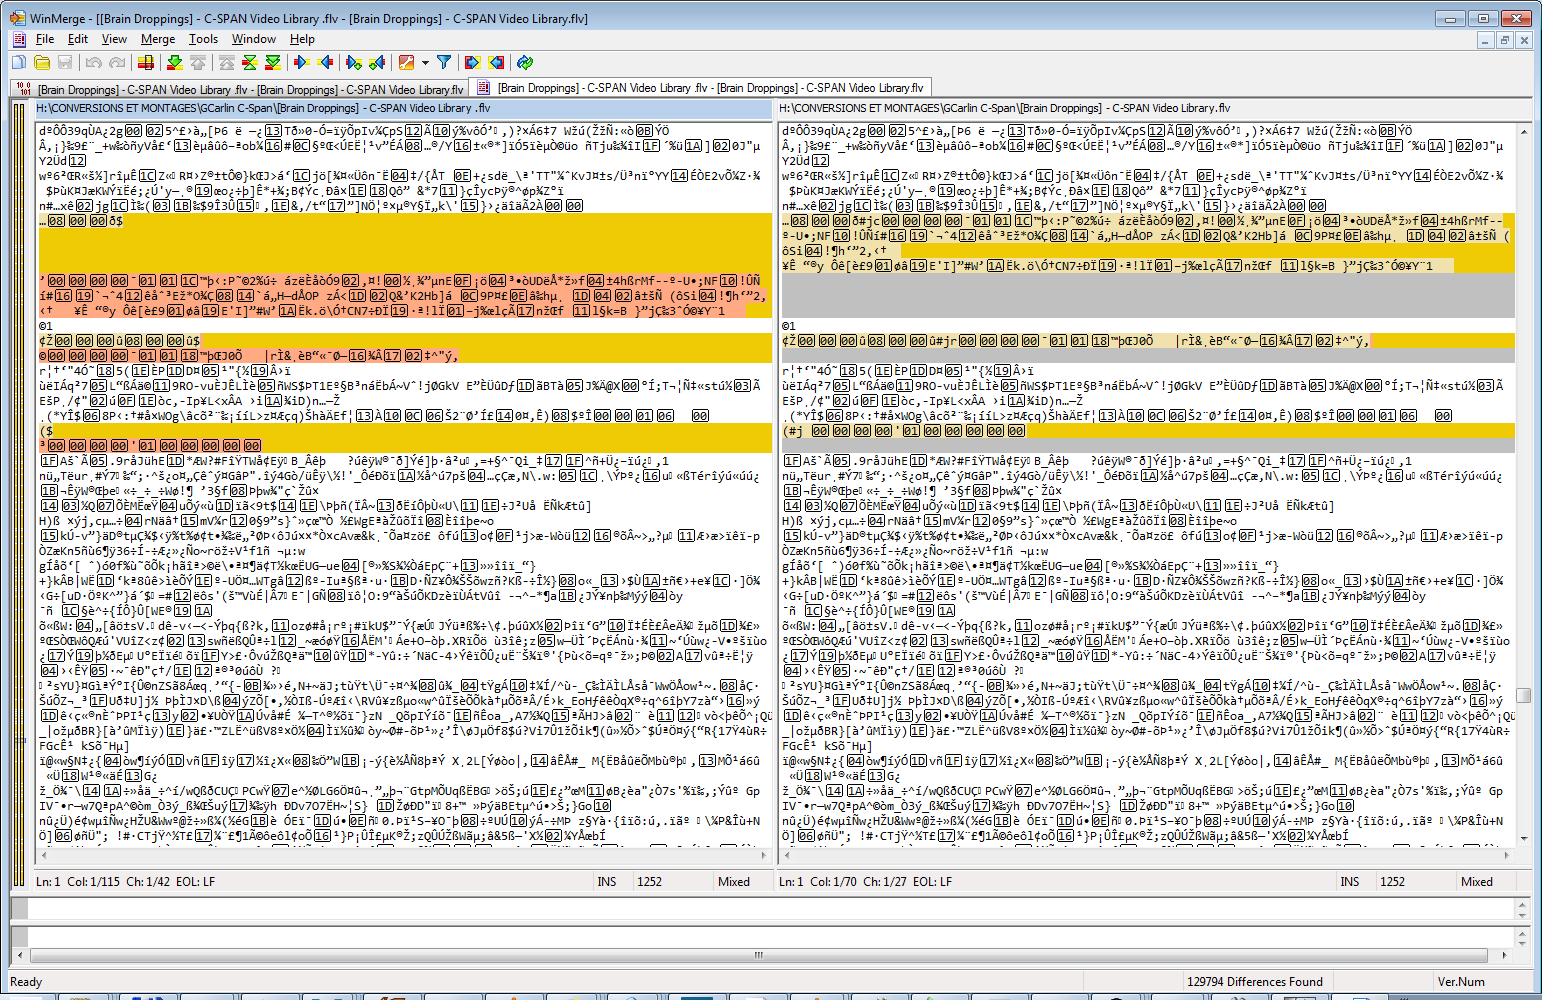Viewport: 1542px width, 1000px height.
Task: Expand the Window menu
Action: click(254, 39)
